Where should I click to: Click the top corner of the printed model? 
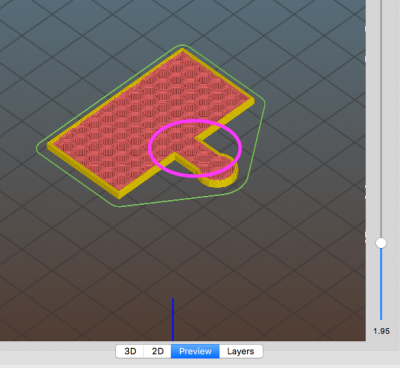coord(182,49)
